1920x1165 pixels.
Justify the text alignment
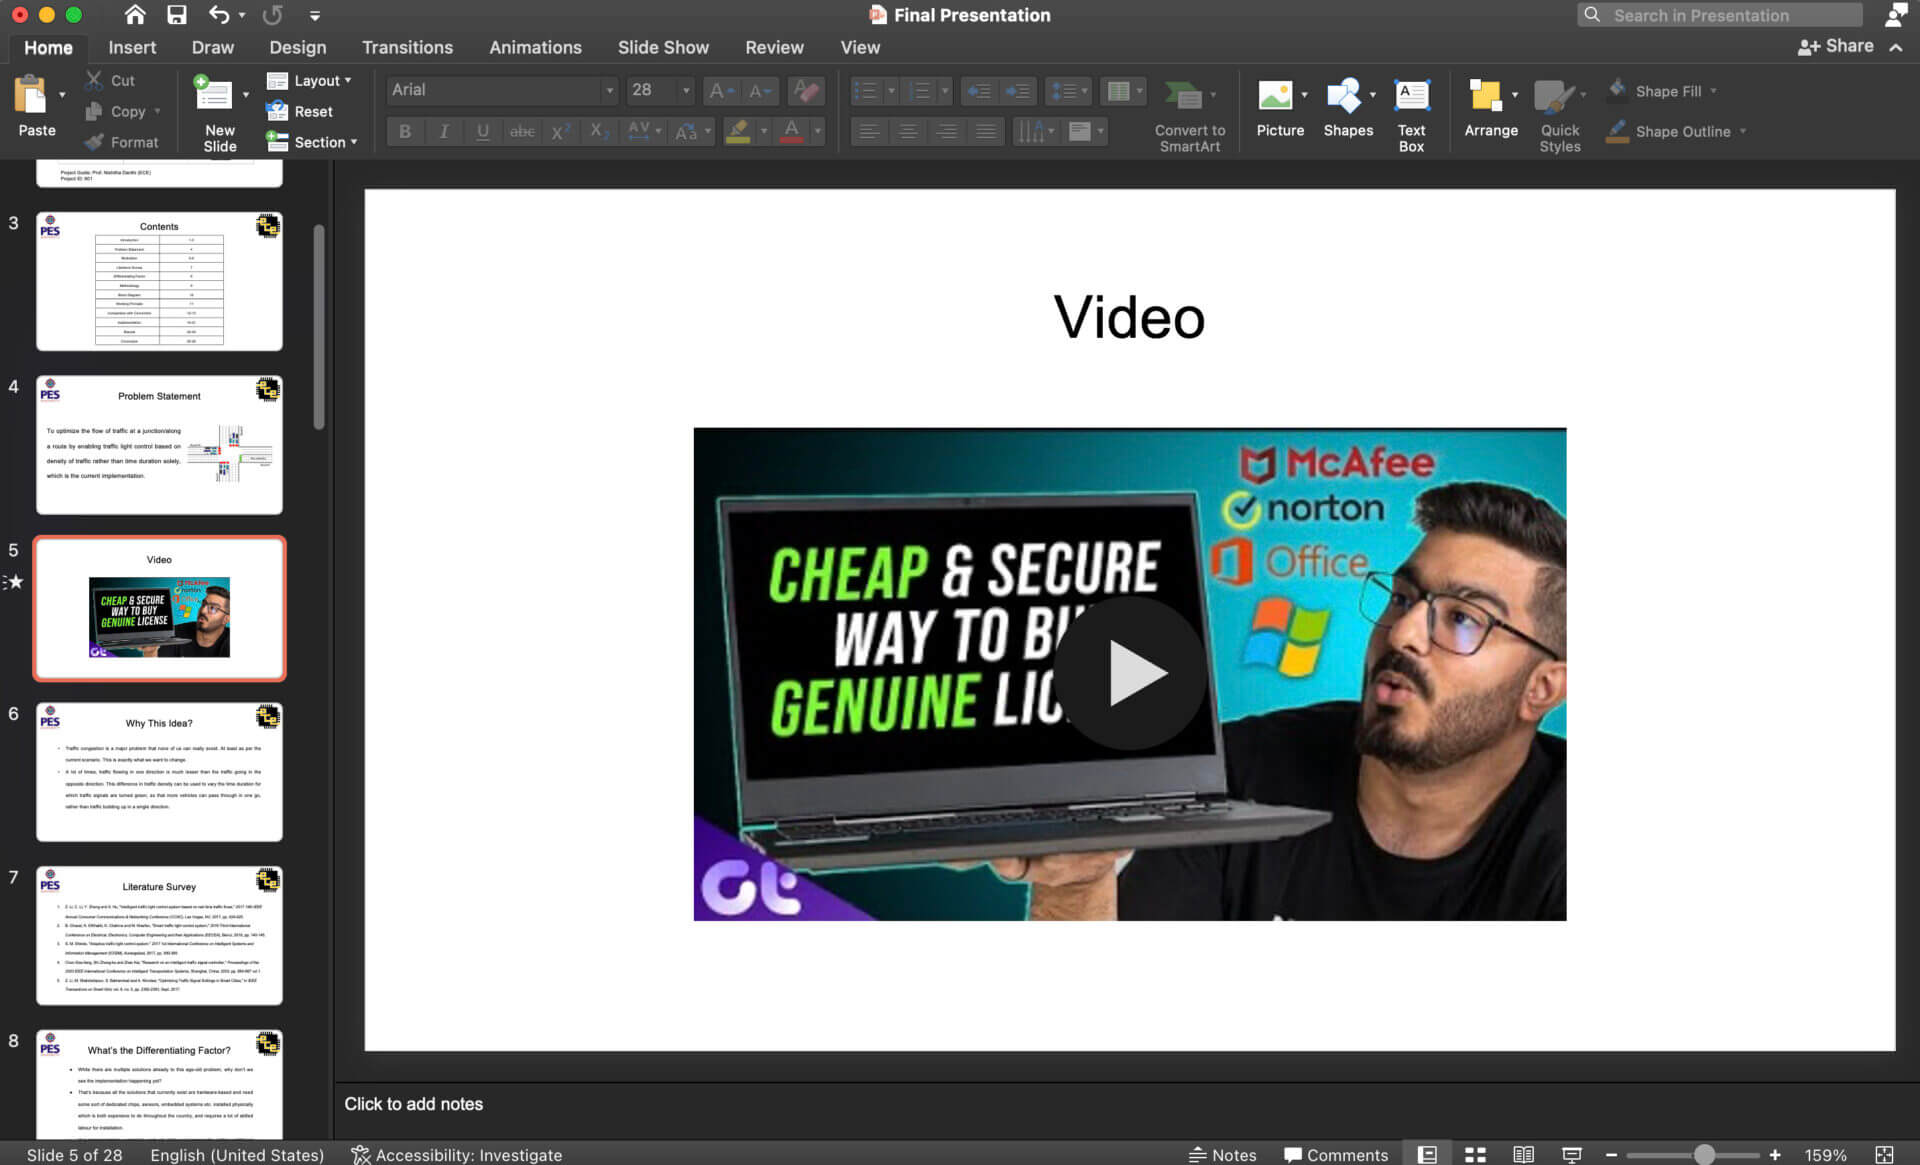(x=986, y=131)
